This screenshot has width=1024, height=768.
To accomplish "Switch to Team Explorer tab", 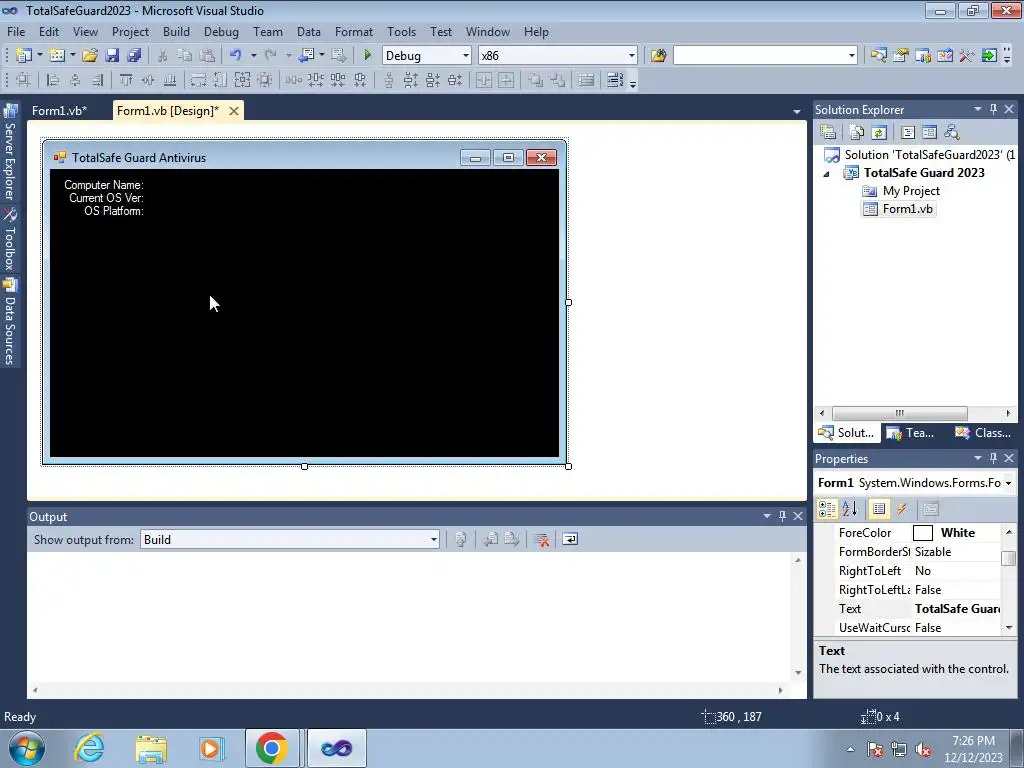I will (x=910, y=432).
